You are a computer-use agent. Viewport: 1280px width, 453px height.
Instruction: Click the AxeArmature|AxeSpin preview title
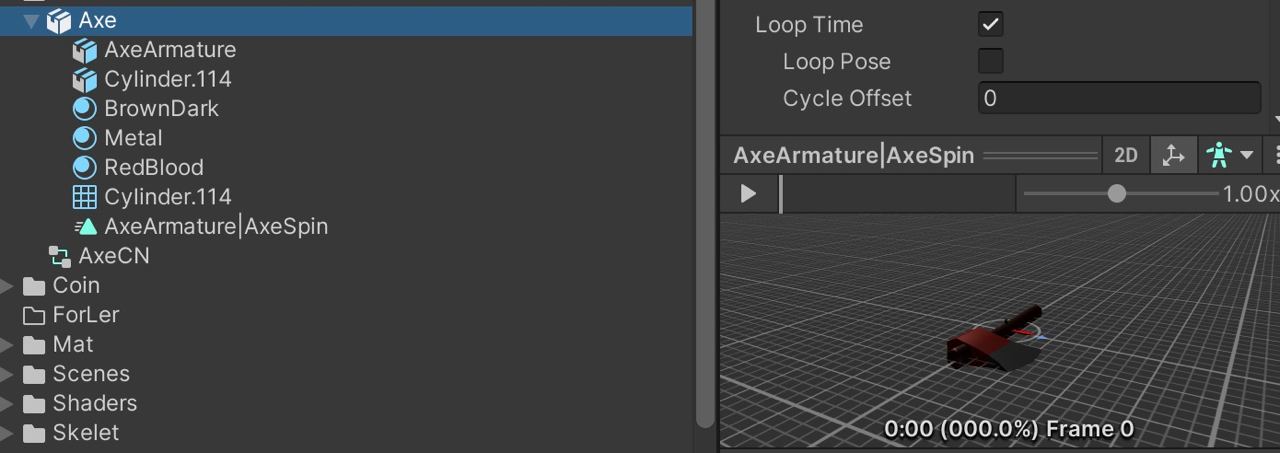[854, 155]
